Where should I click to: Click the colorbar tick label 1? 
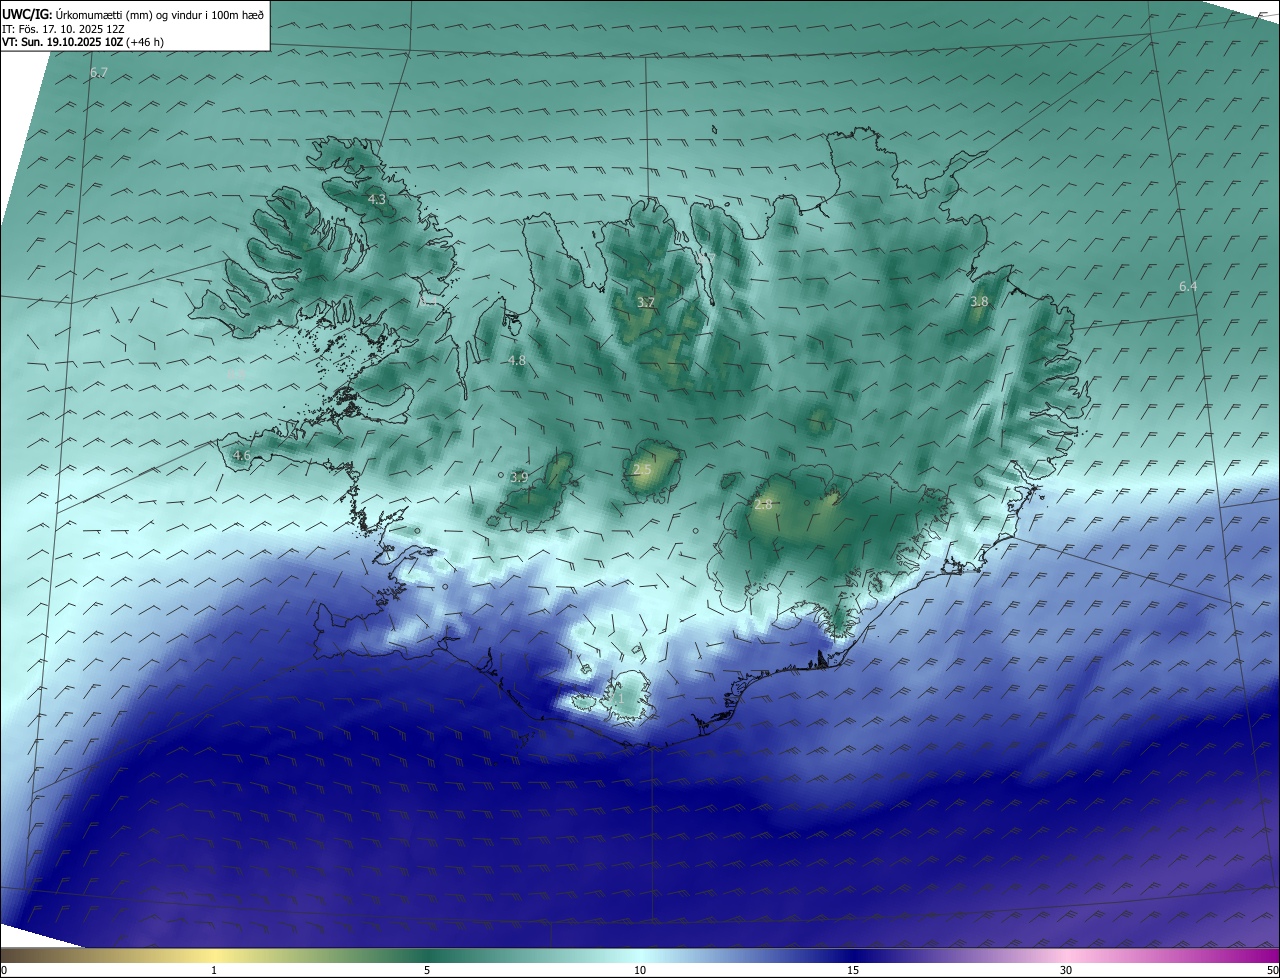tap(214, 970)
